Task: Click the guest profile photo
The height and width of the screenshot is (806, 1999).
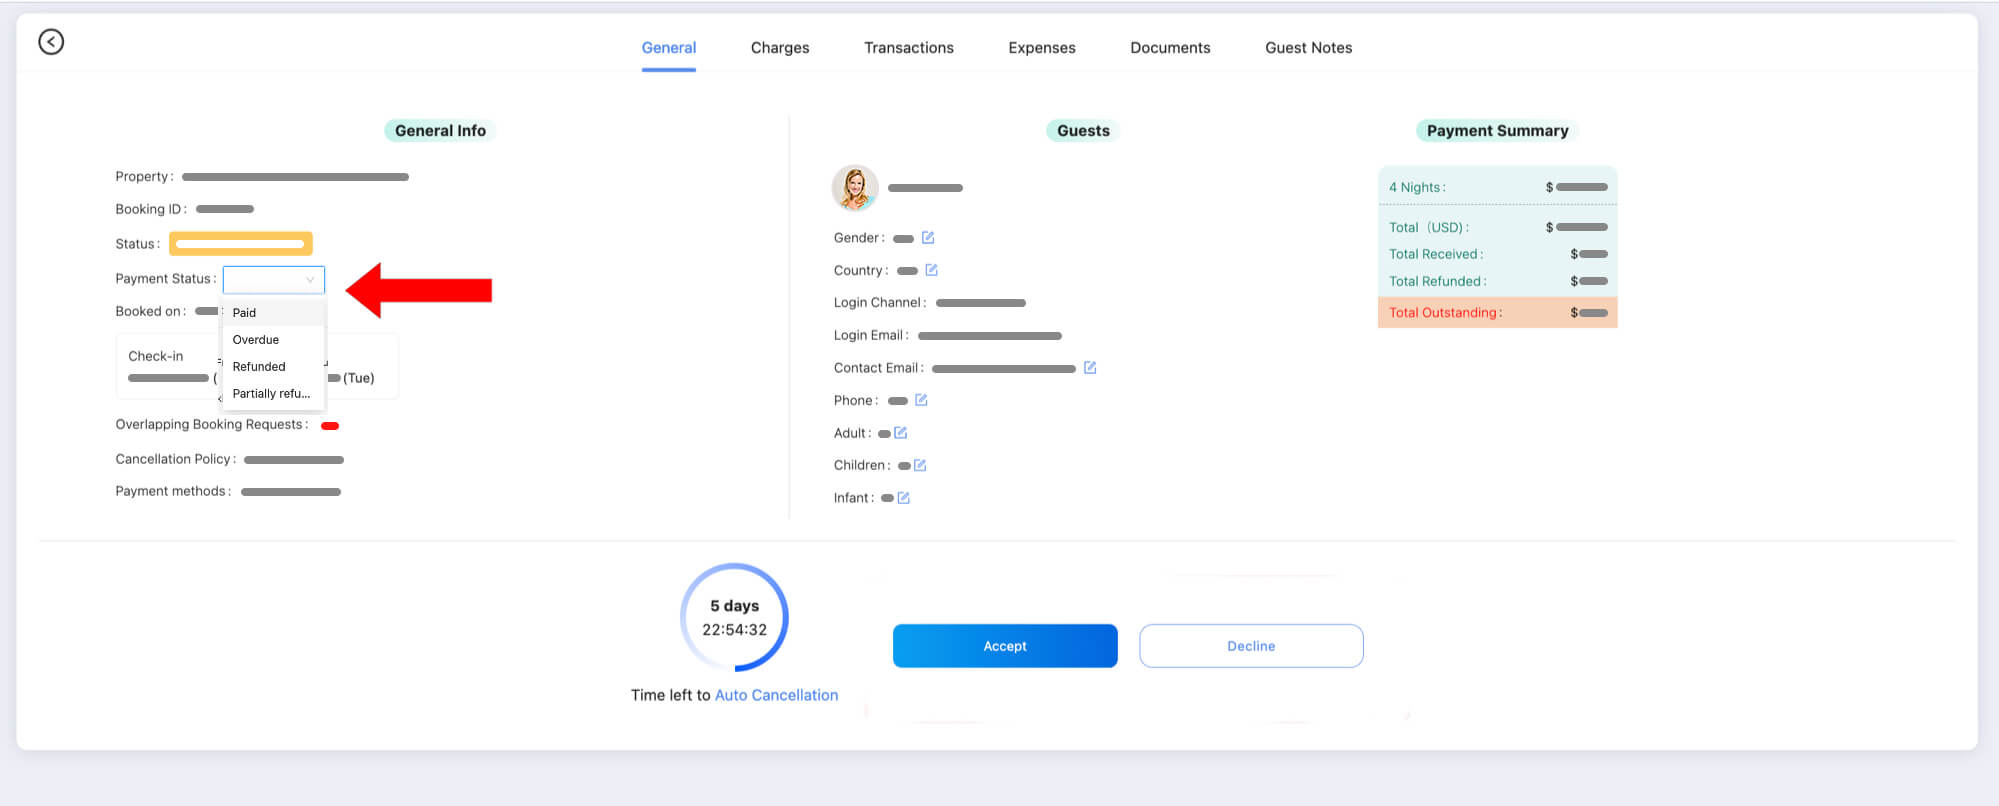Action: (855, 188)
